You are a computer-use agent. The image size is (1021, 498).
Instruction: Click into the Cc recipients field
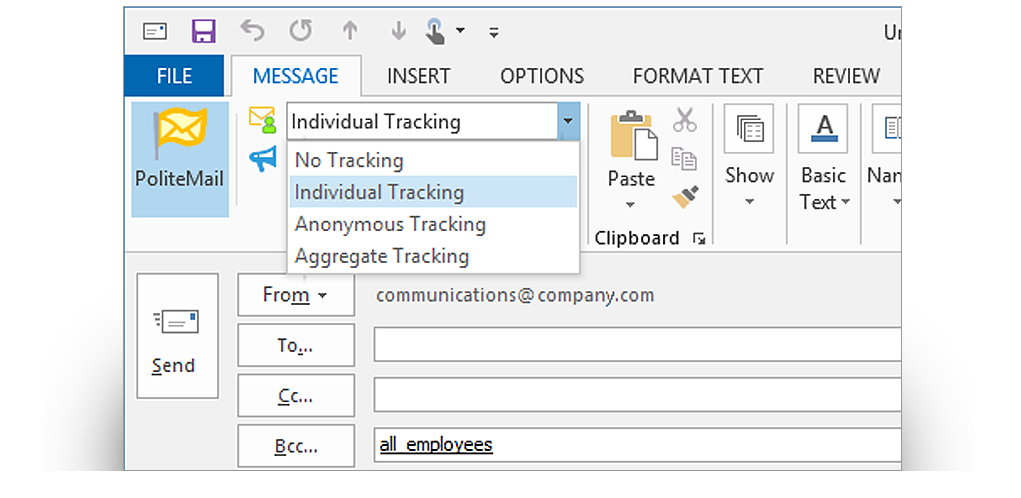point(637,395)
